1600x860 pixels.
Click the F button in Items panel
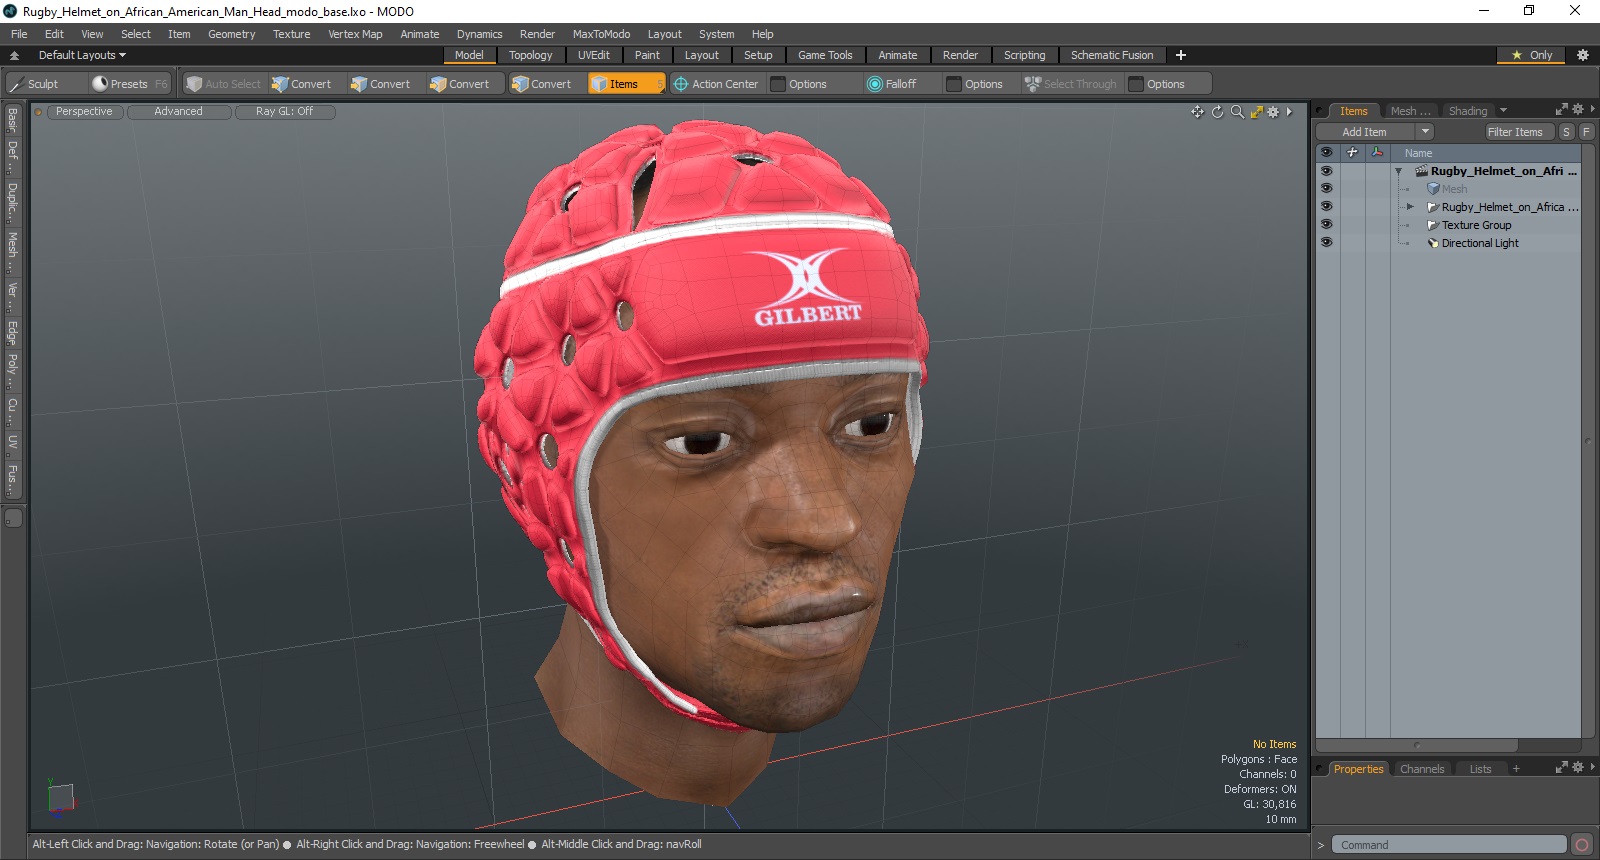pyautogui.click(x=1586, y=132)
